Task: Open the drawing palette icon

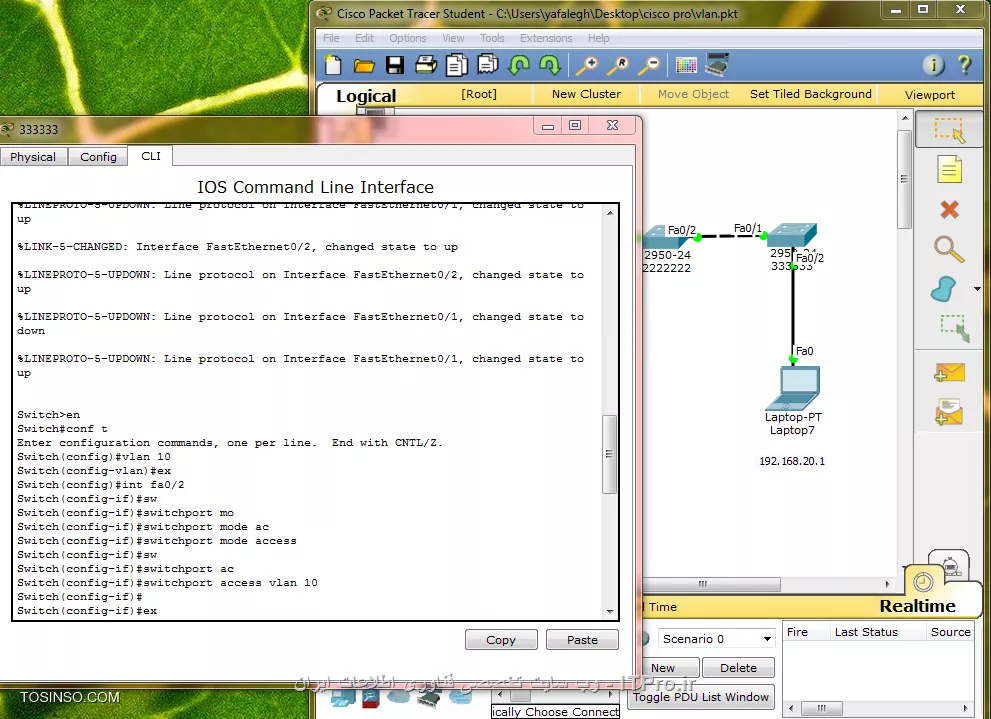Action: (686, 65)
